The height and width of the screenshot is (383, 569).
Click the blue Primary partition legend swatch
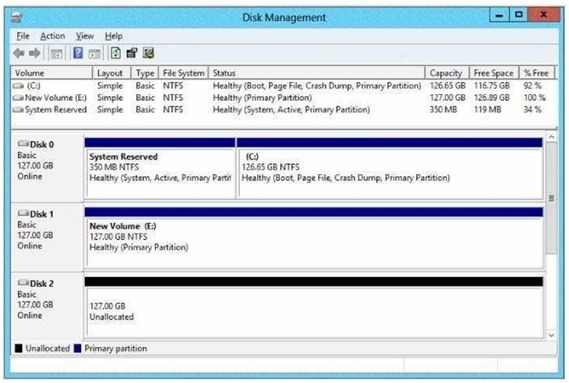coord(77,349)
